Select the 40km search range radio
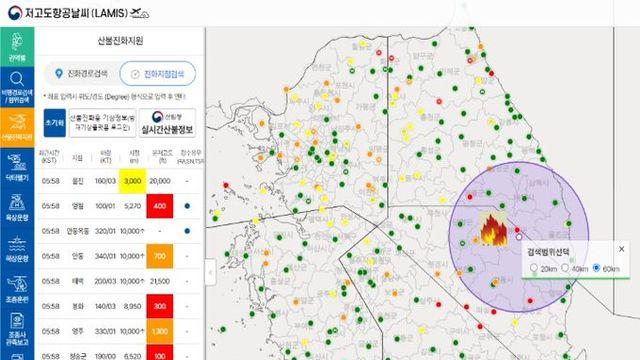Screen dimensions: 640x360 pos(565,268)
